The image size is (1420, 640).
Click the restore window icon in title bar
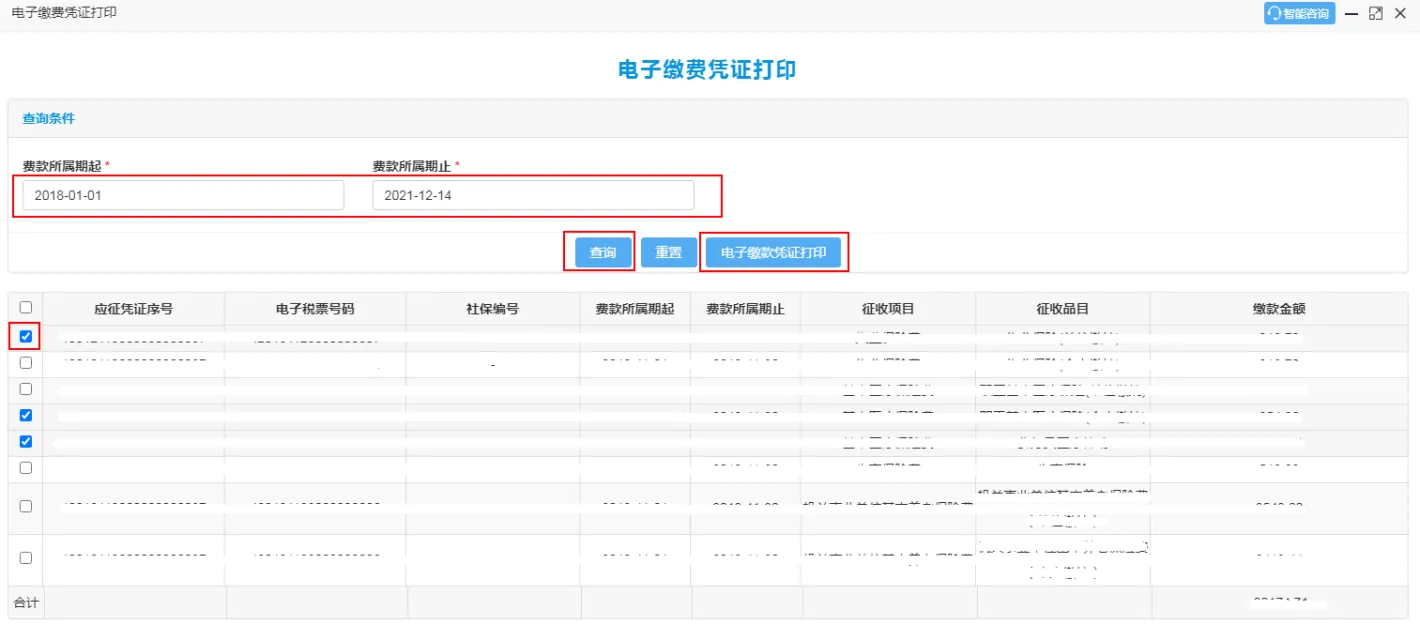pyautogui.click(x=1376, y=13)
